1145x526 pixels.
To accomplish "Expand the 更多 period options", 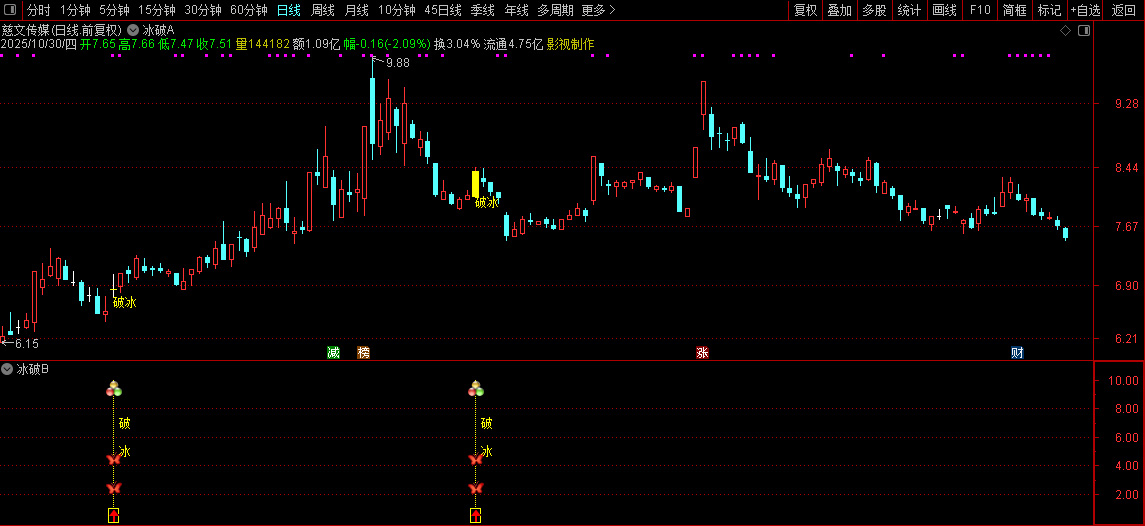I will click(x=599, y=10).
